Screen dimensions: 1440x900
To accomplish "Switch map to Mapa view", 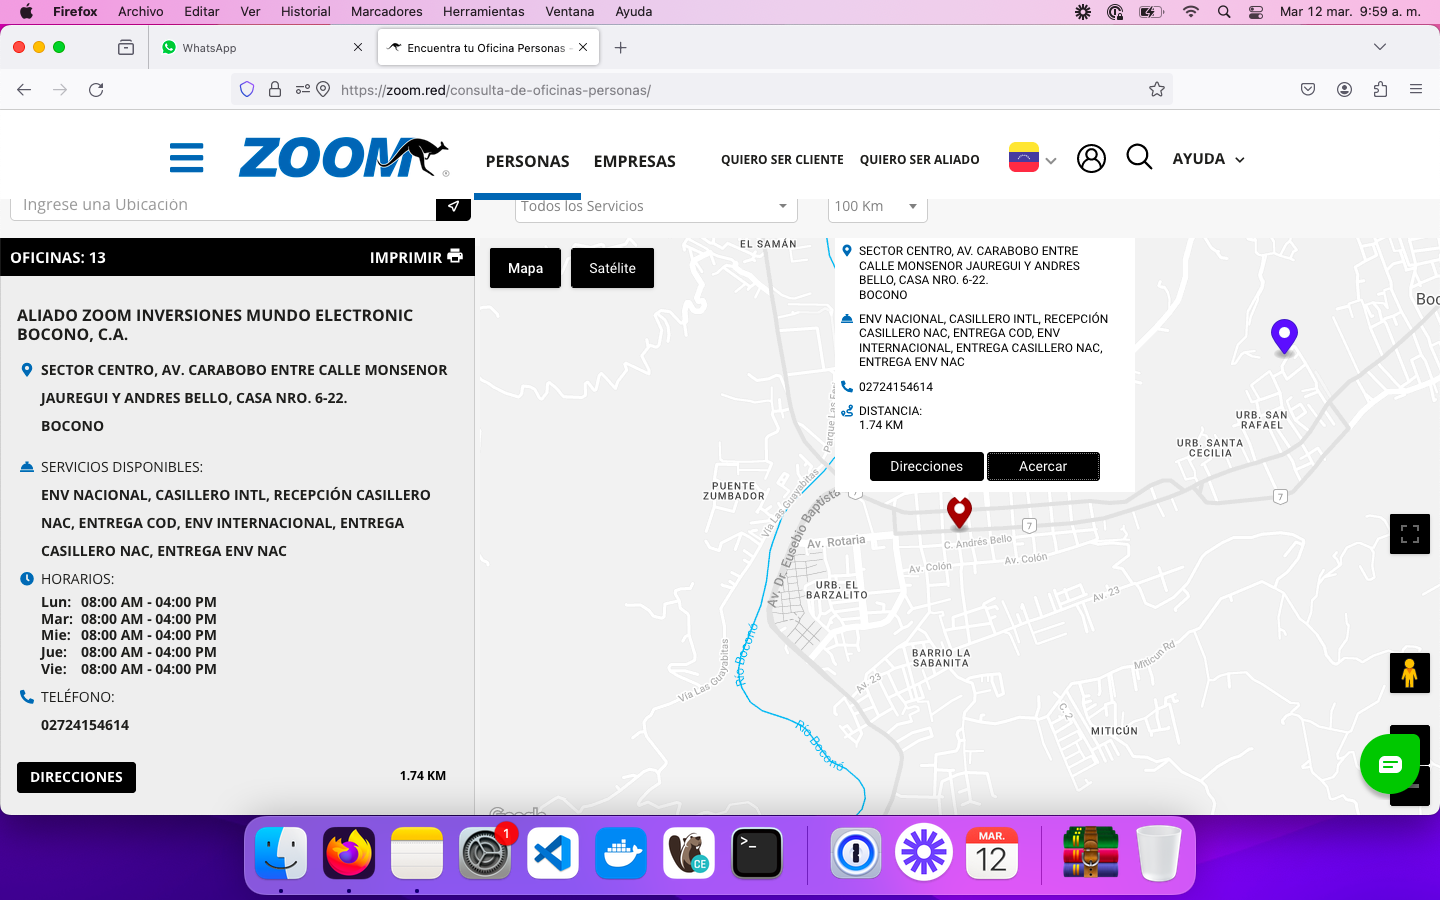I will pos(525,268).
